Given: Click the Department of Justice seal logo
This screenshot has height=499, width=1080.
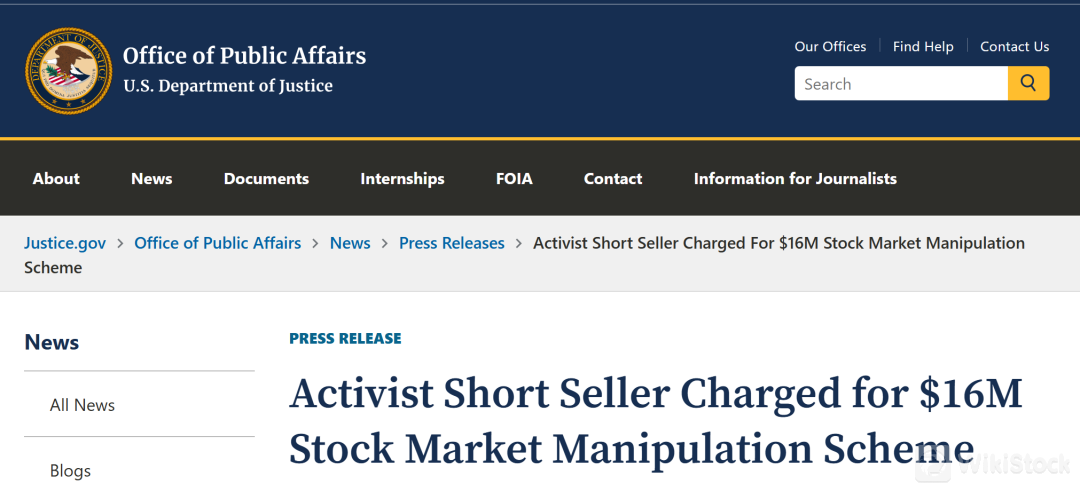Looking at the screenshot, I should [x=68, y=70].
